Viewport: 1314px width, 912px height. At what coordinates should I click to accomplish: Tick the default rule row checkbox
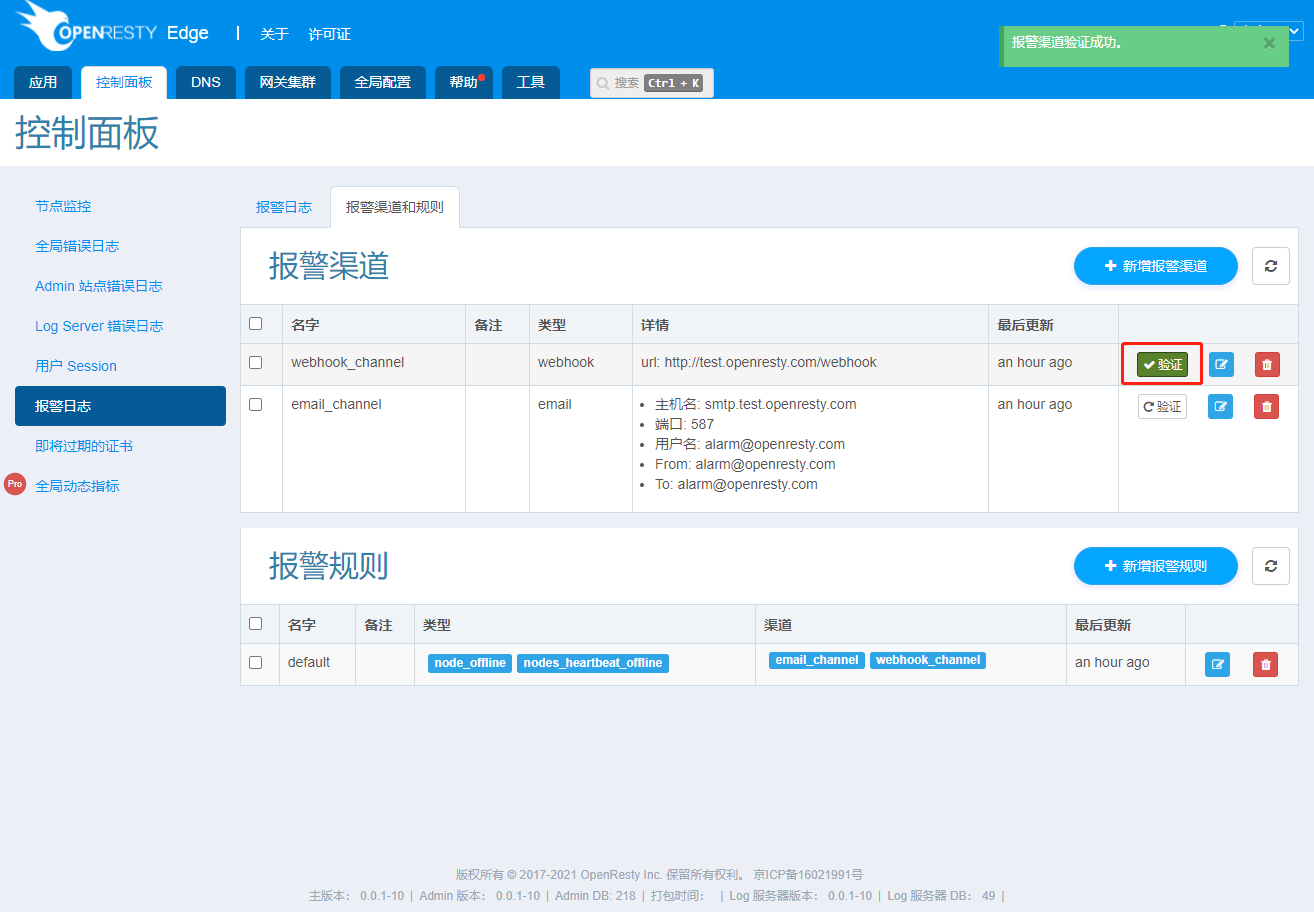255,662
